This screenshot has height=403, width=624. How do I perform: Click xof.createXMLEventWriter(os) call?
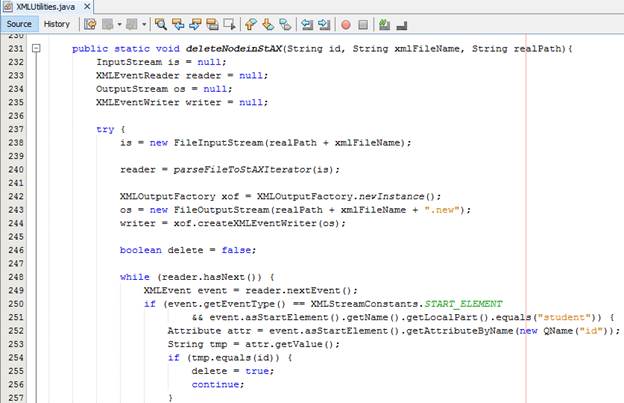click(x=257, y=223)
